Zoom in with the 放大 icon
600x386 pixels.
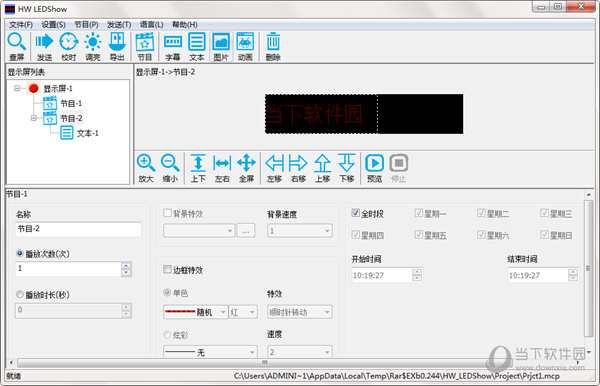point(146,168)
